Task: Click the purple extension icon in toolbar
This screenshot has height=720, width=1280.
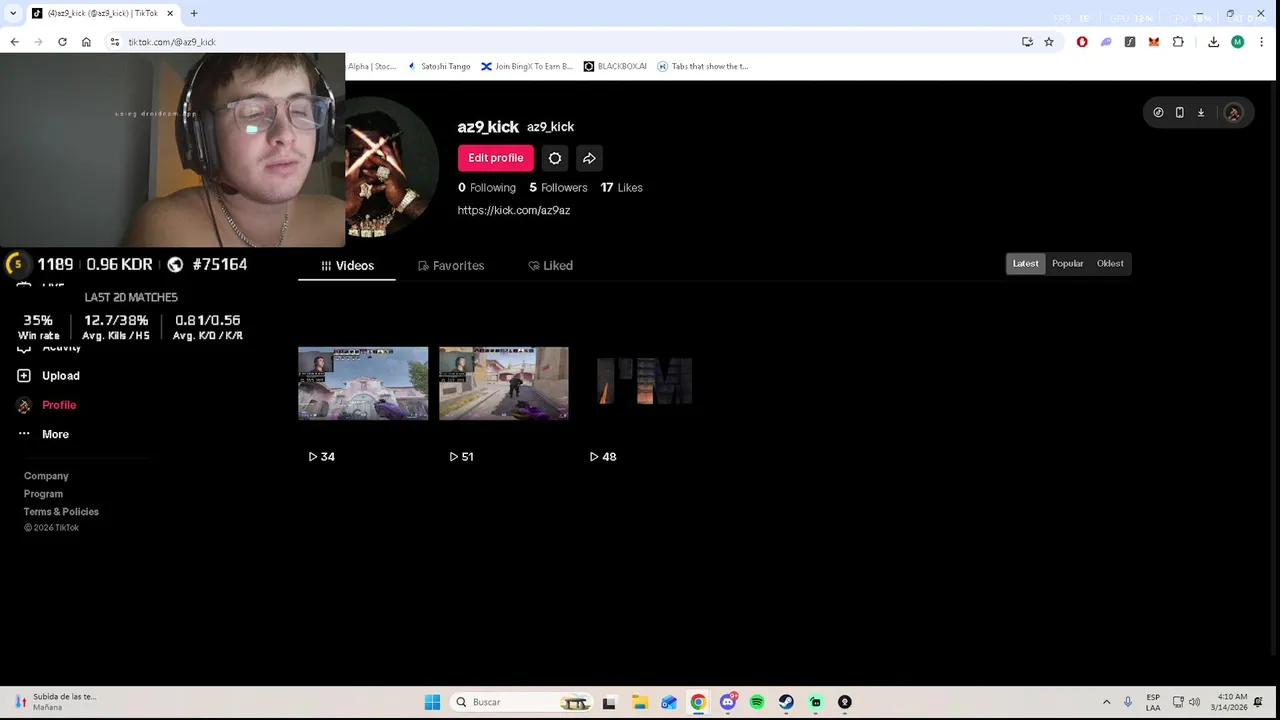Action: (1106, 42)
